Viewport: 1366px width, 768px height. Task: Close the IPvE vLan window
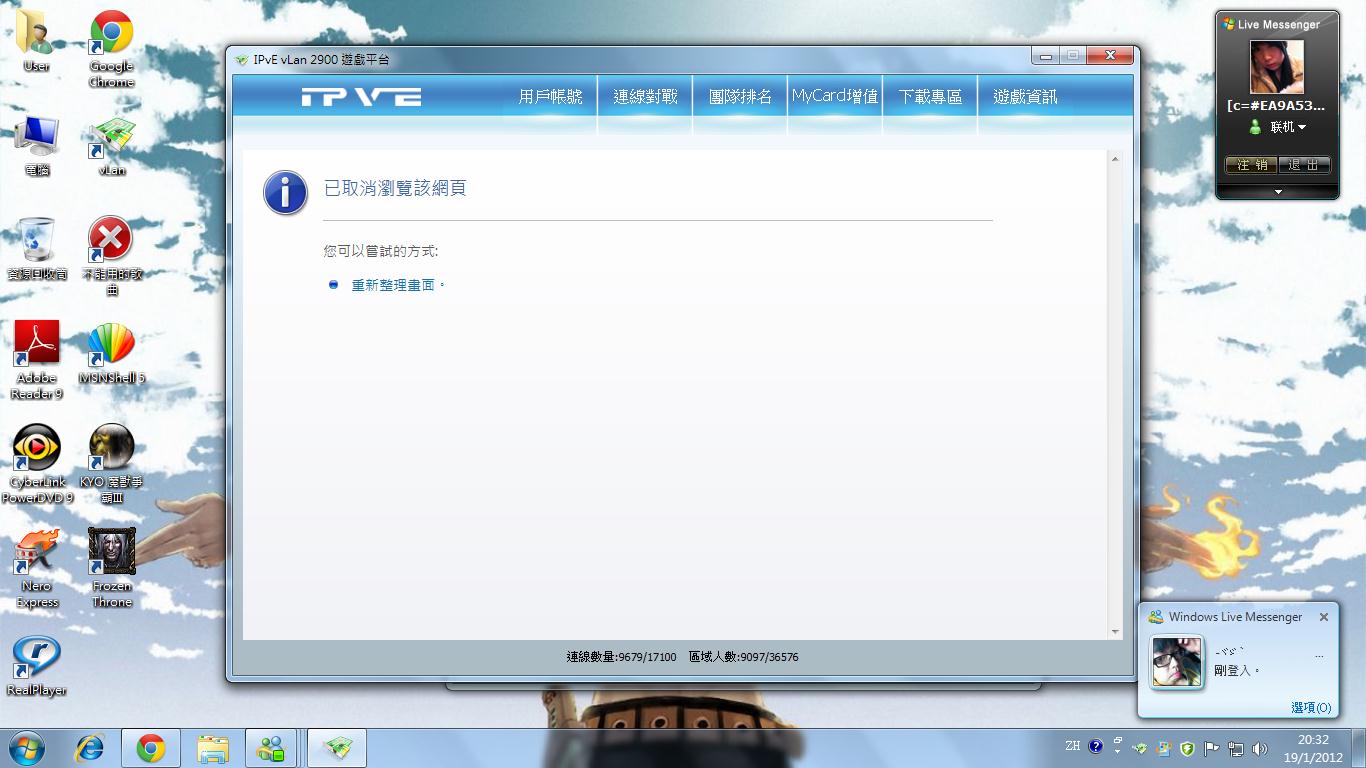coord(1109,56)
